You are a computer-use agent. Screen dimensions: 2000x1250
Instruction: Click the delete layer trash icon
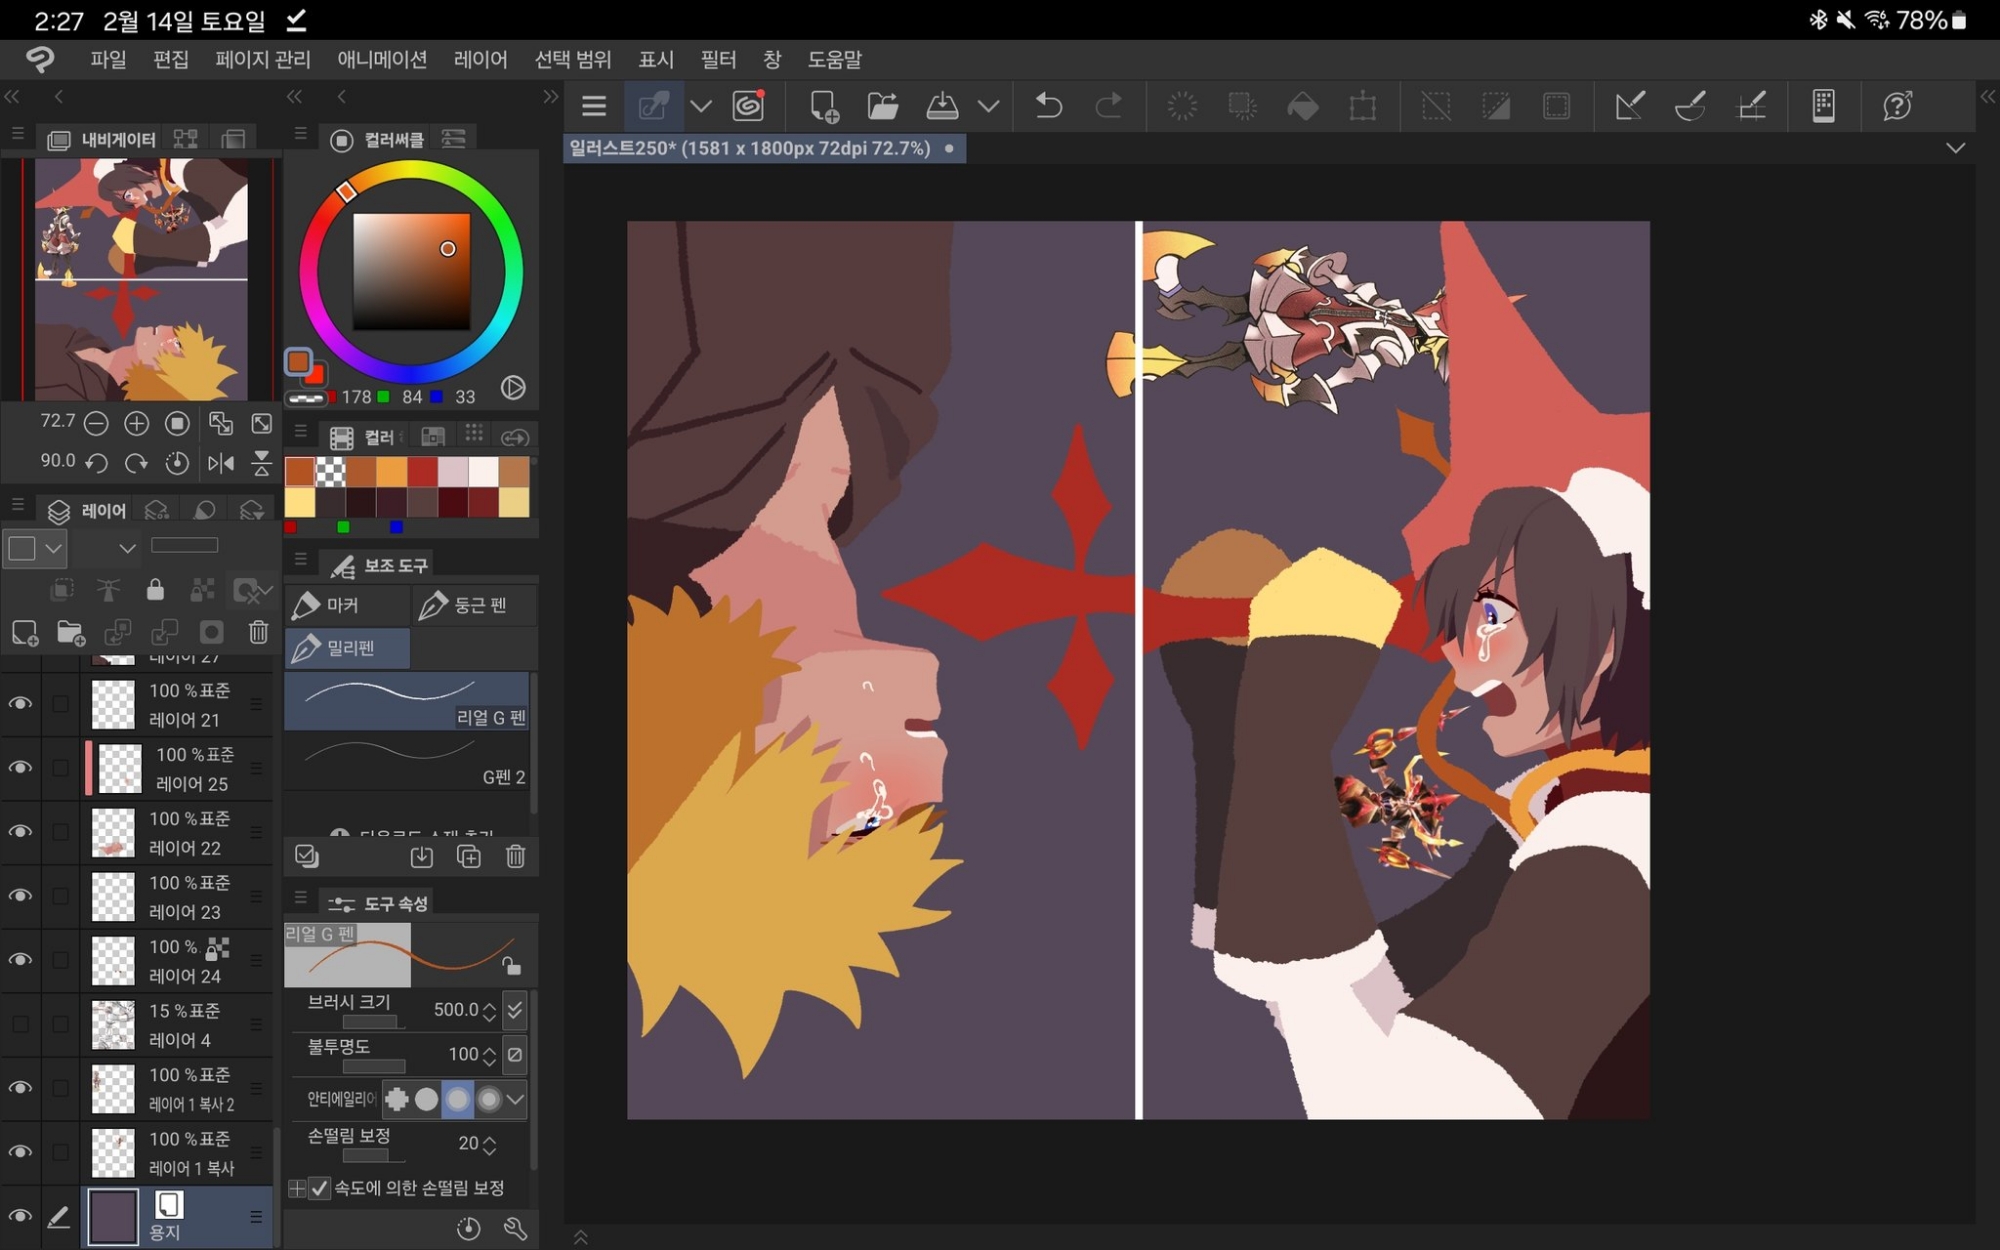tap(258, 632)
